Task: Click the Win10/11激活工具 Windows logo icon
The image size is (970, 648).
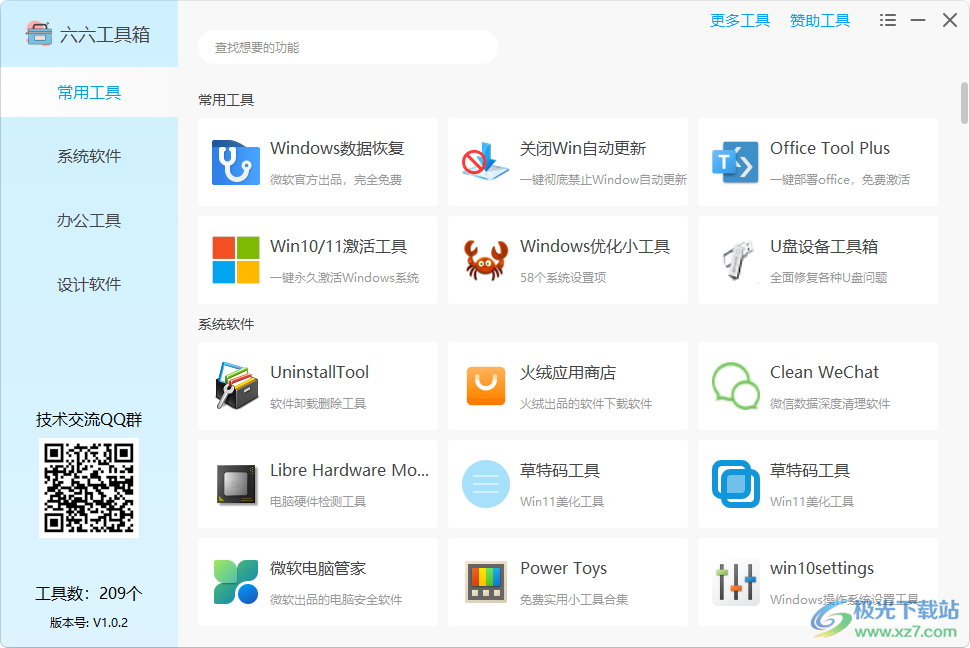Action: tap(236, 260)
